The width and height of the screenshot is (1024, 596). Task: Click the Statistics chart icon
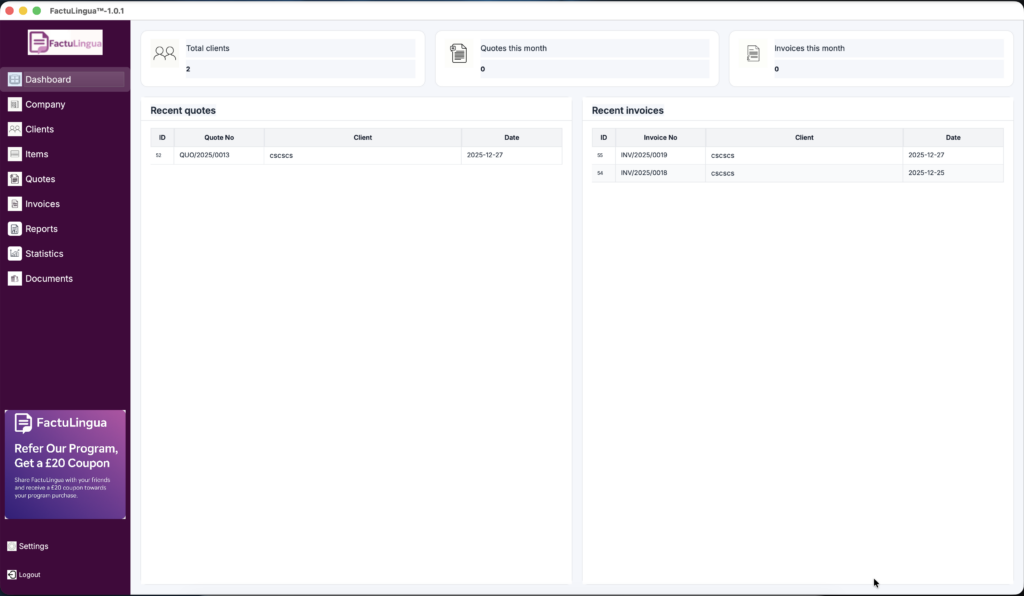click(x=15, y=254)
